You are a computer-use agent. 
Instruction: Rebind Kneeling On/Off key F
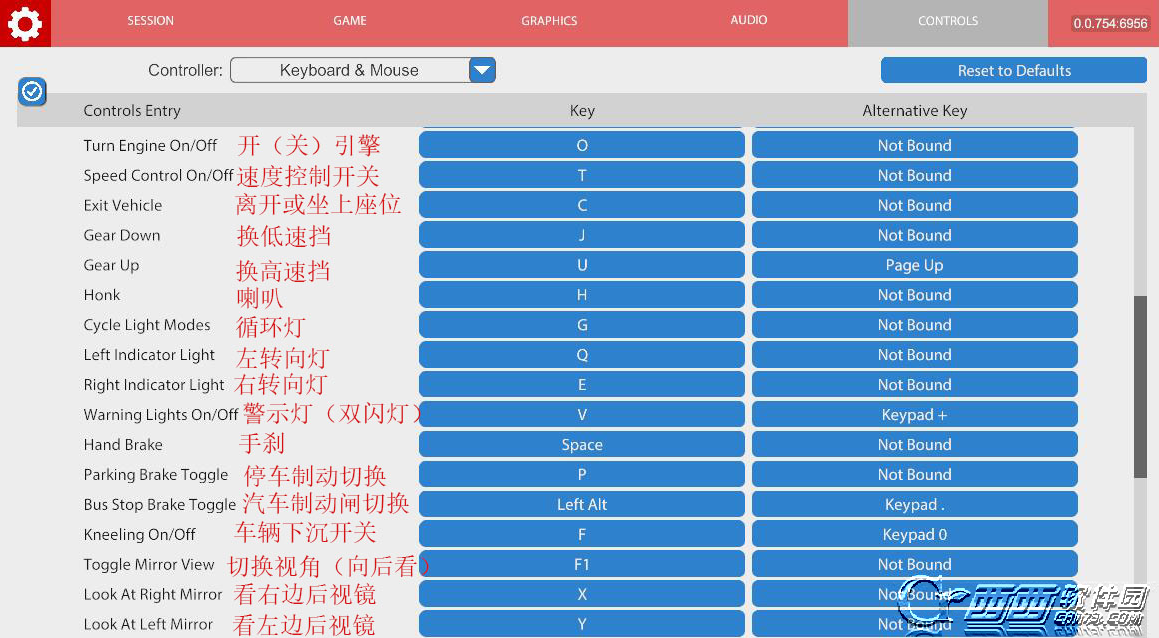(x=582, y=535)
